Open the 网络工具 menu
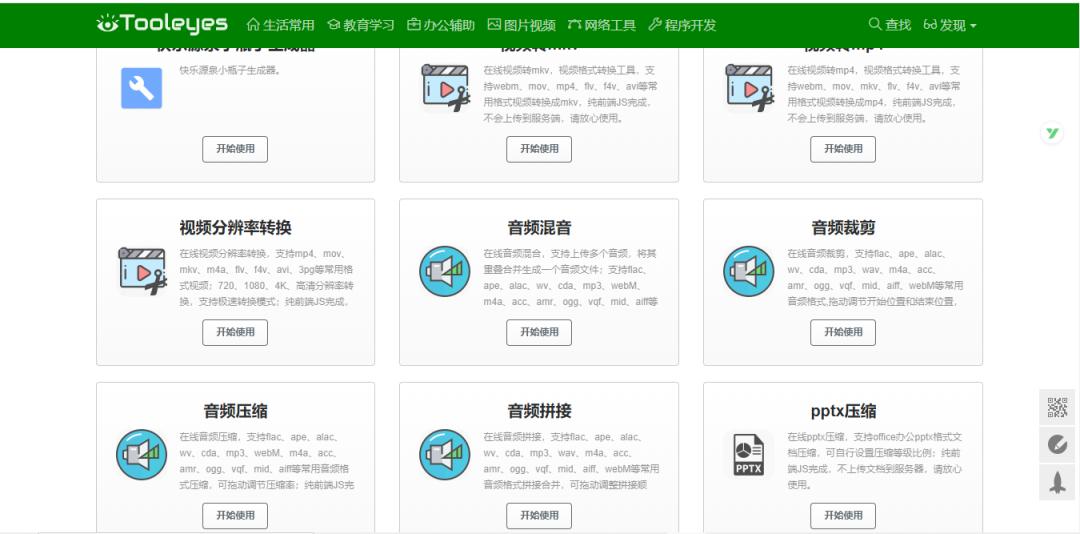 (602, 25)
